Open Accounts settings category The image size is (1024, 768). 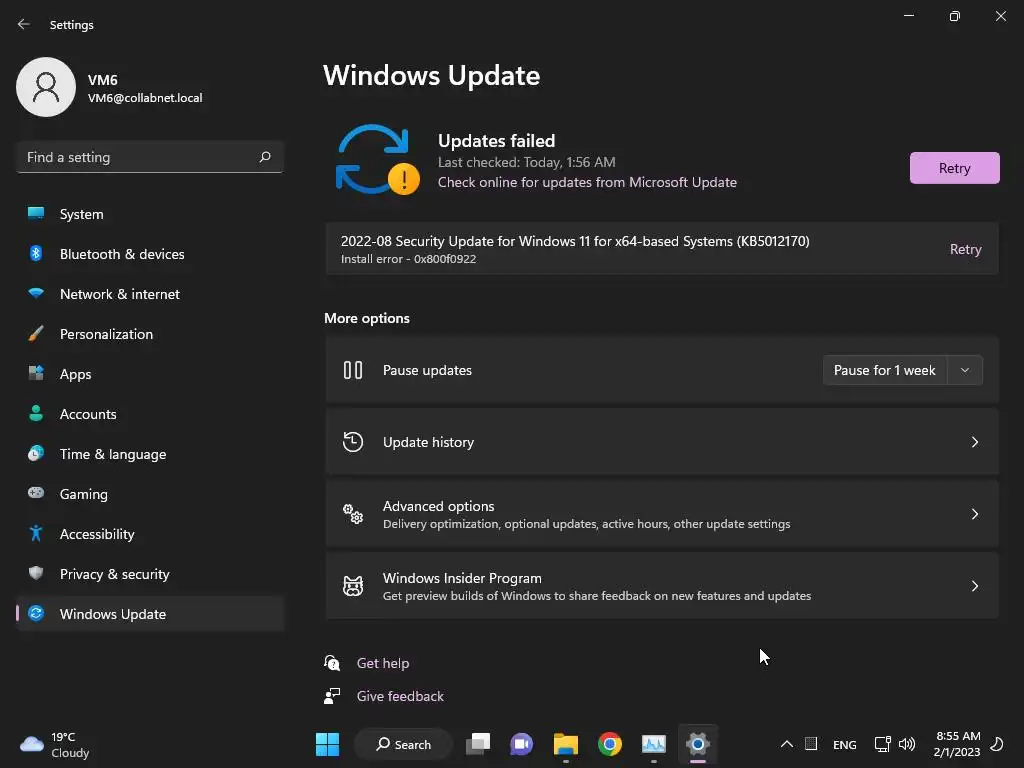click(x=150, y=414)
